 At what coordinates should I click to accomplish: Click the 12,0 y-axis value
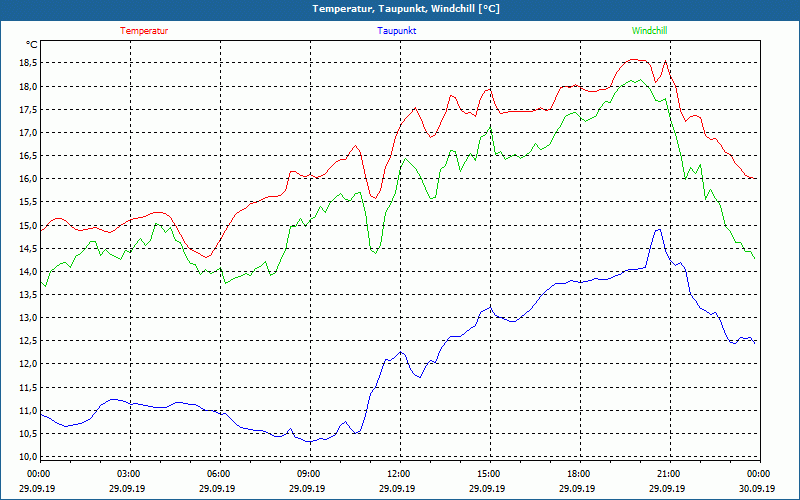[x=28, y=364]
